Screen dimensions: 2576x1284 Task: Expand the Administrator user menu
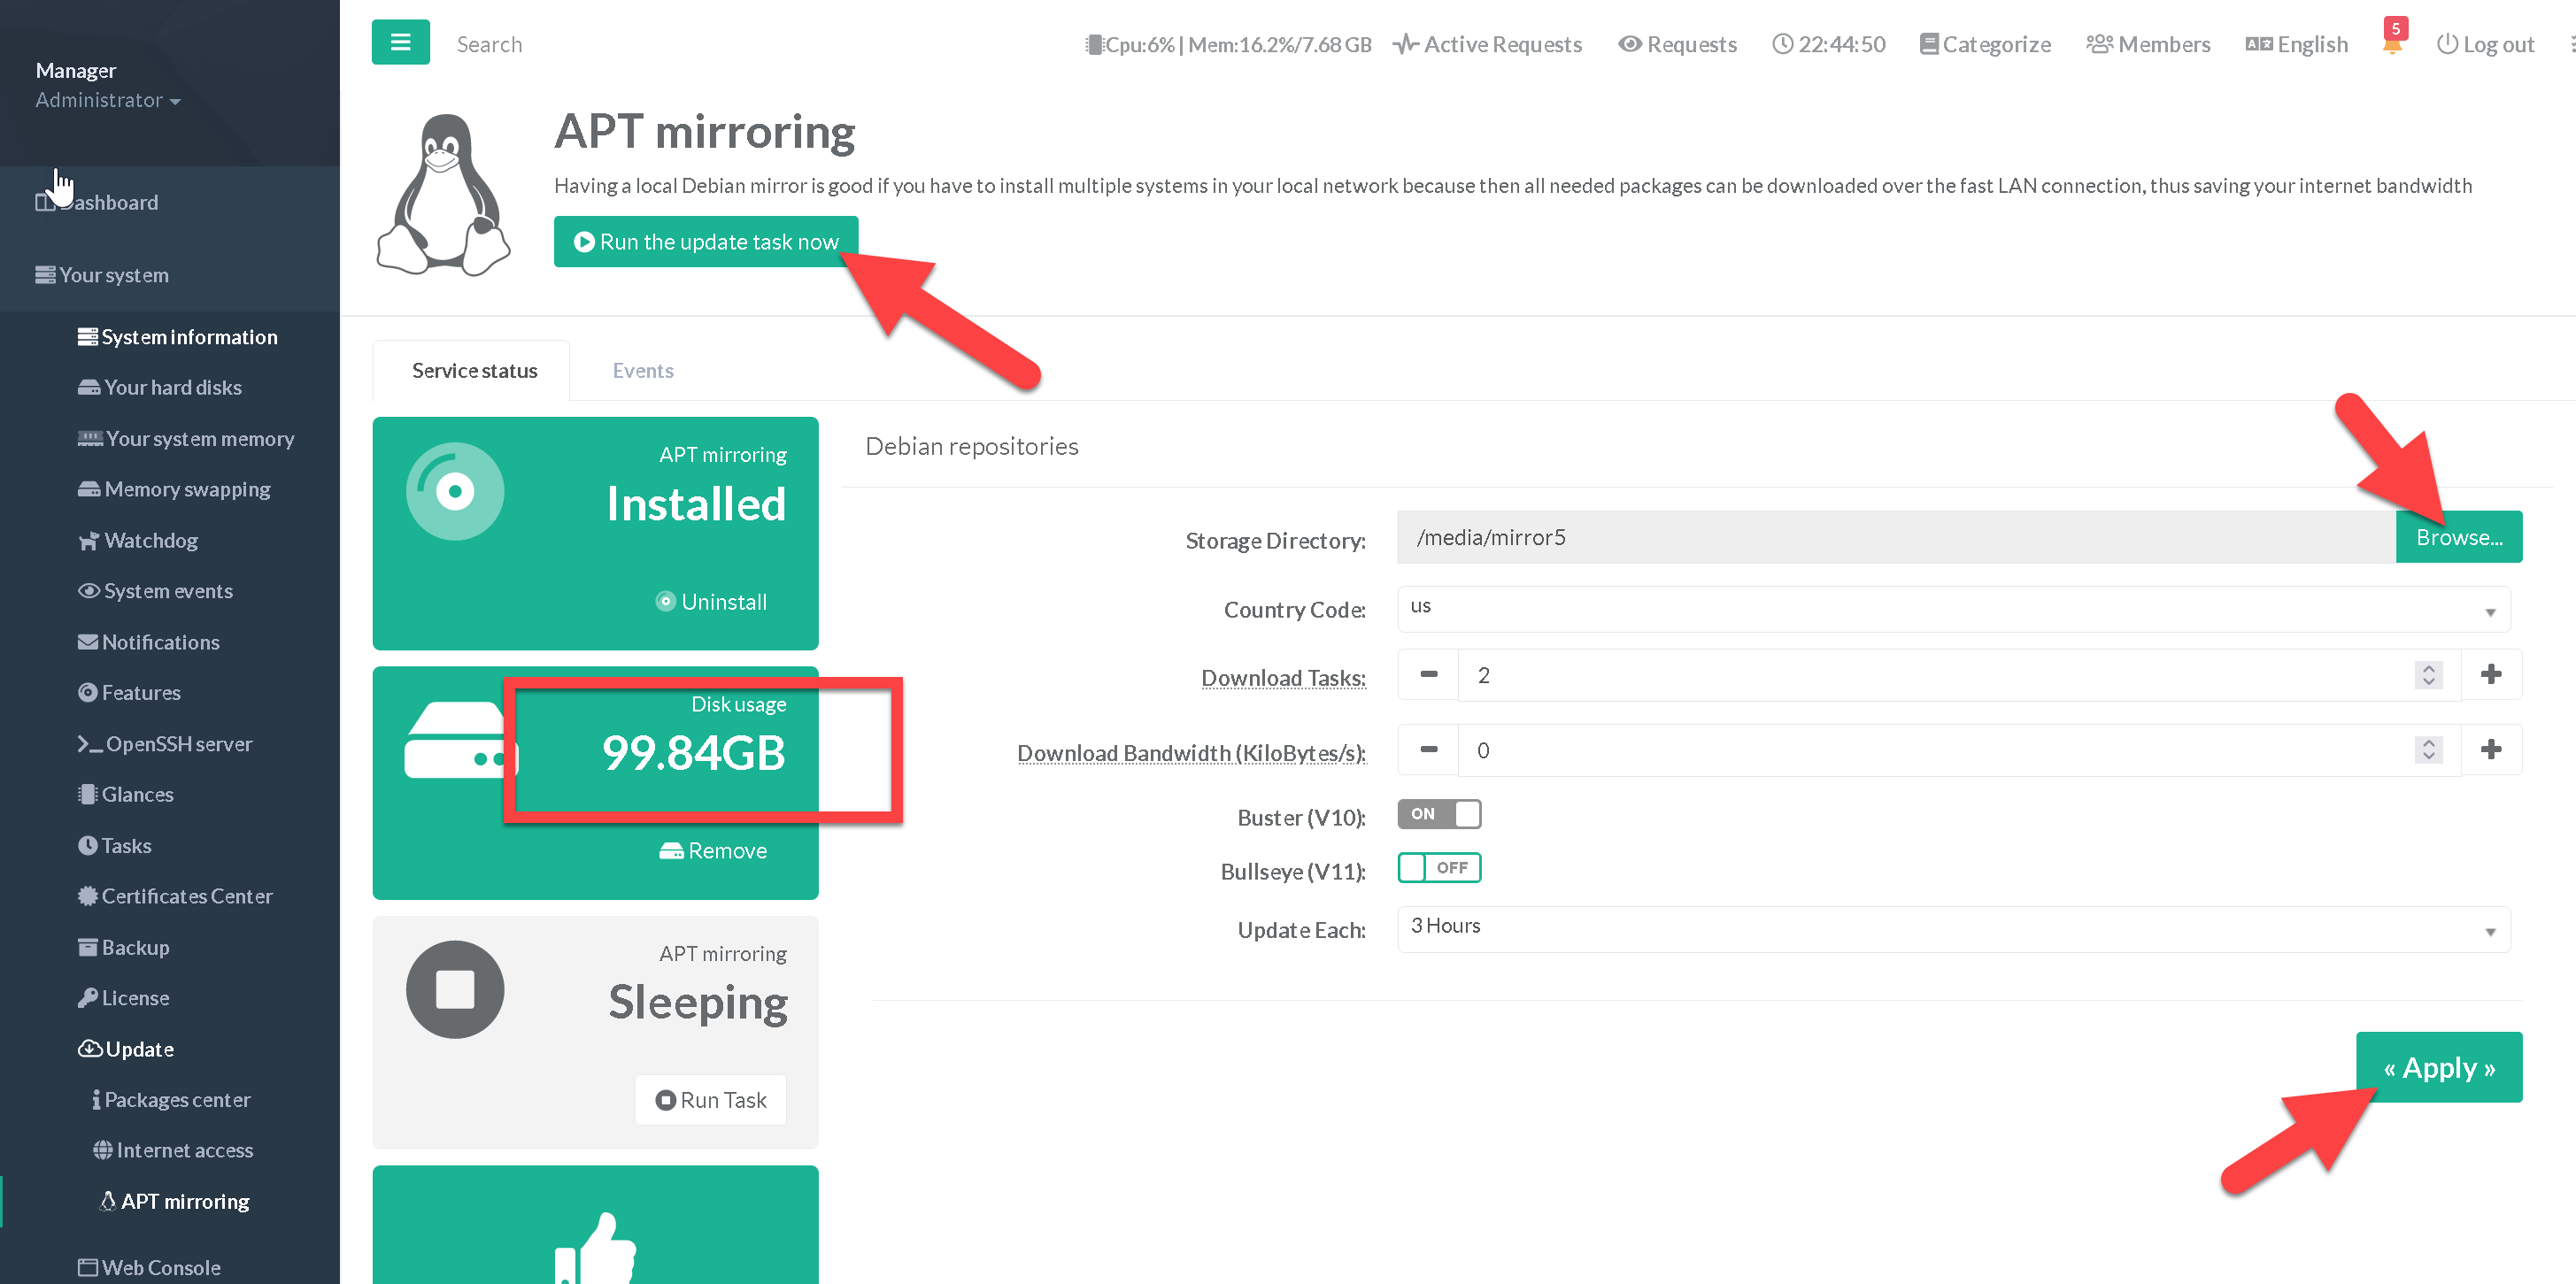(x=108, y=100)
